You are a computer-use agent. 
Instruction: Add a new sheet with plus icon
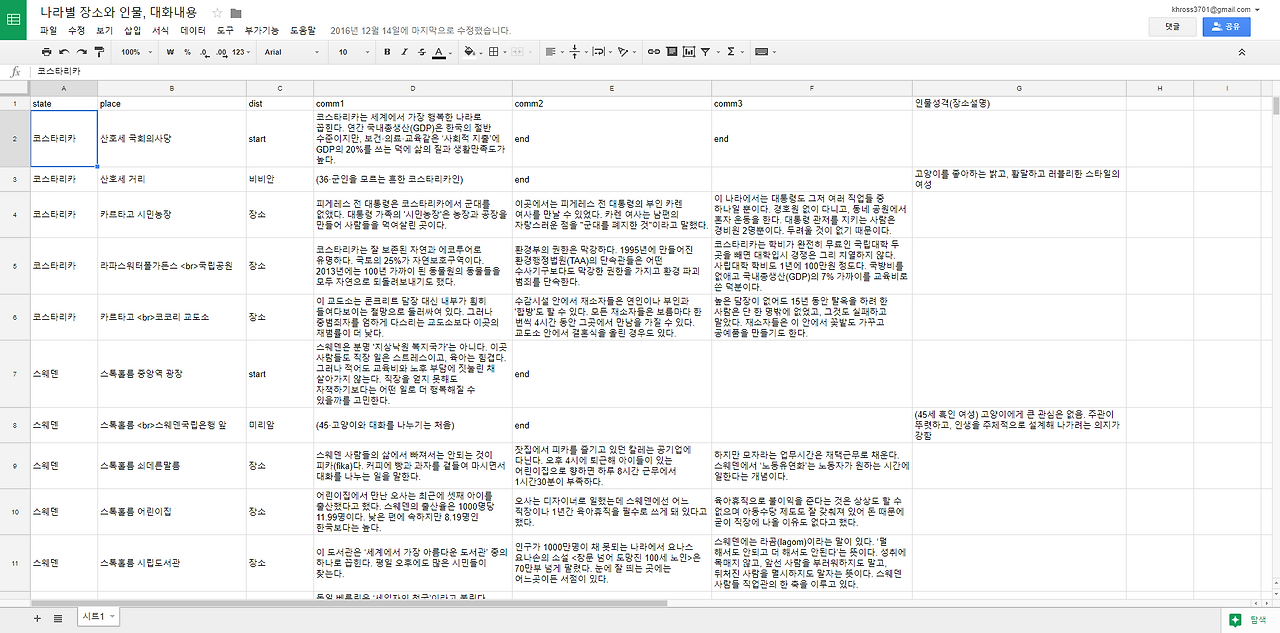(37, 618)
